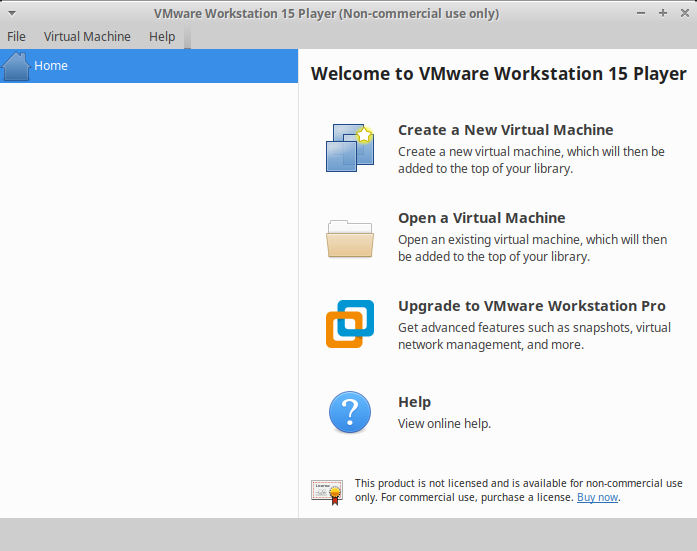
Task: Click the blue question mark Help icon
Action: (350, 412)
